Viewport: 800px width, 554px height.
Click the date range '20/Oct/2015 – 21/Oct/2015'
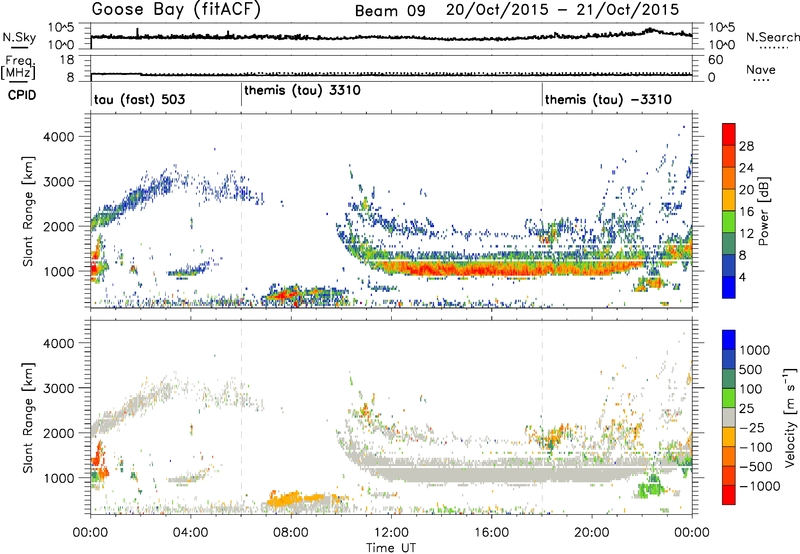563,10
